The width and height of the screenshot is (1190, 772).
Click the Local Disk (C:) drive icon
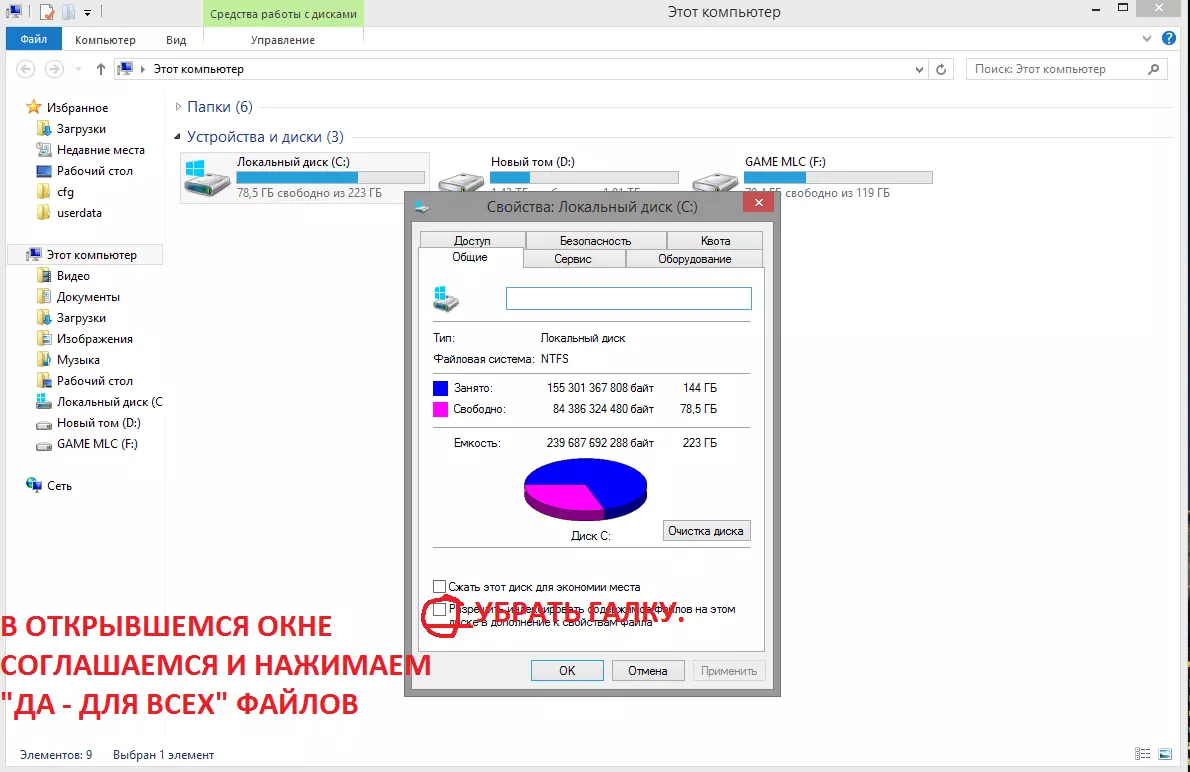pyautogui.click(x=207, y=178)
